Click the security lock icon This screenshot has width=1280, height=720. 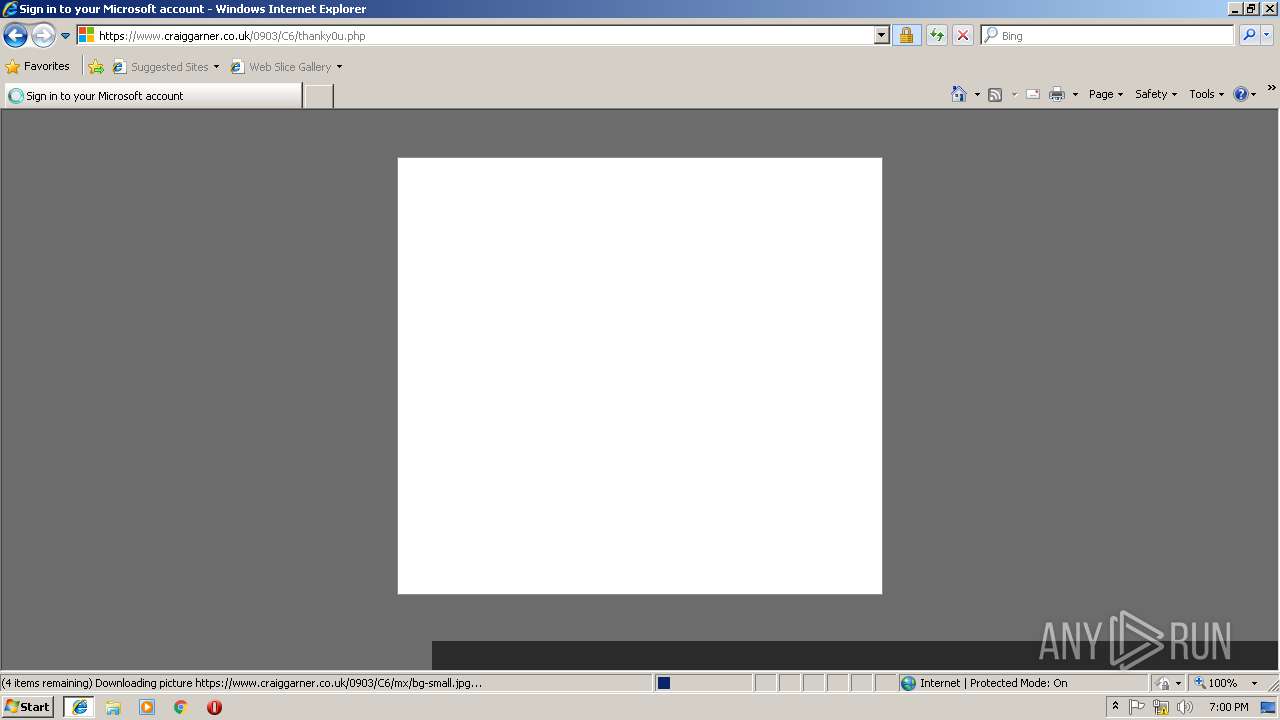pyautogui.click(x=906, y=35)
